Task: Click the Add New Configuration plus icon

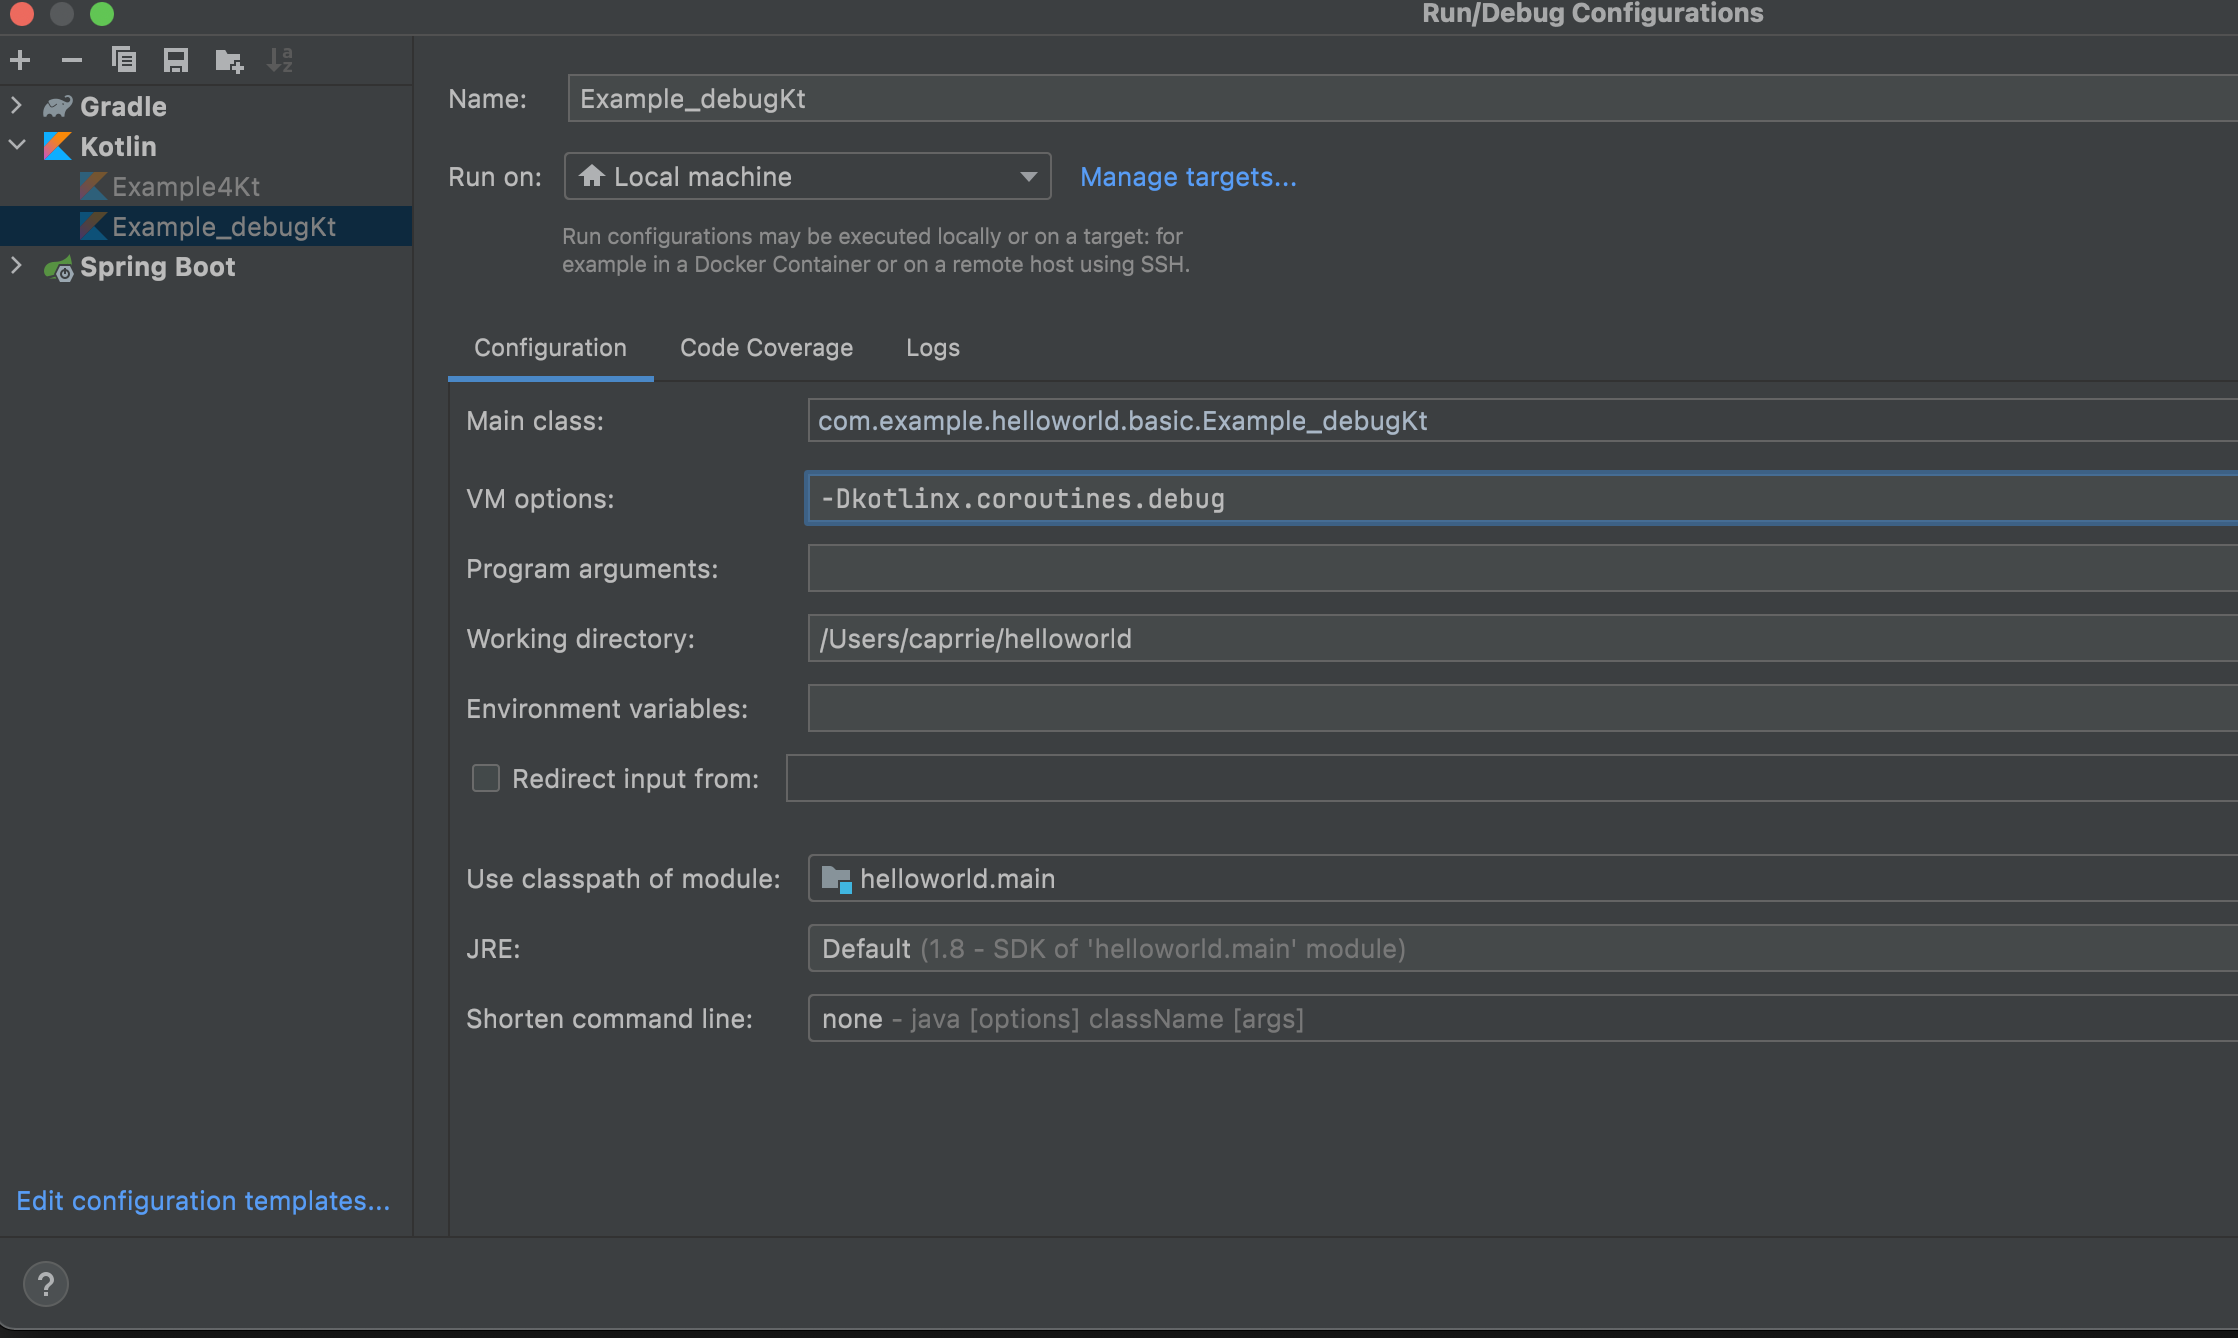Action: [x=20, y=61]
